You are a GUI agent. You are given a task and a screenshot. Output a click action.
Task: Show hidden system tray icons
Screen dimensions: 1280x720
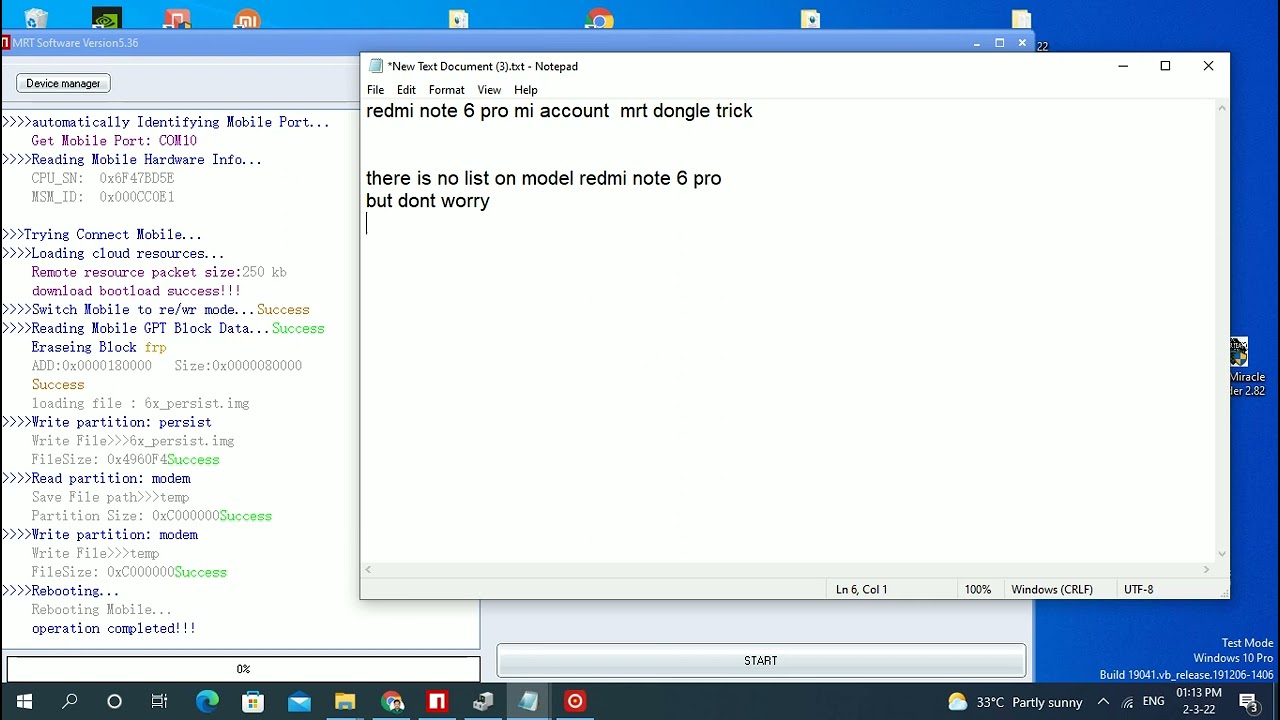[x=1103, y=702]
